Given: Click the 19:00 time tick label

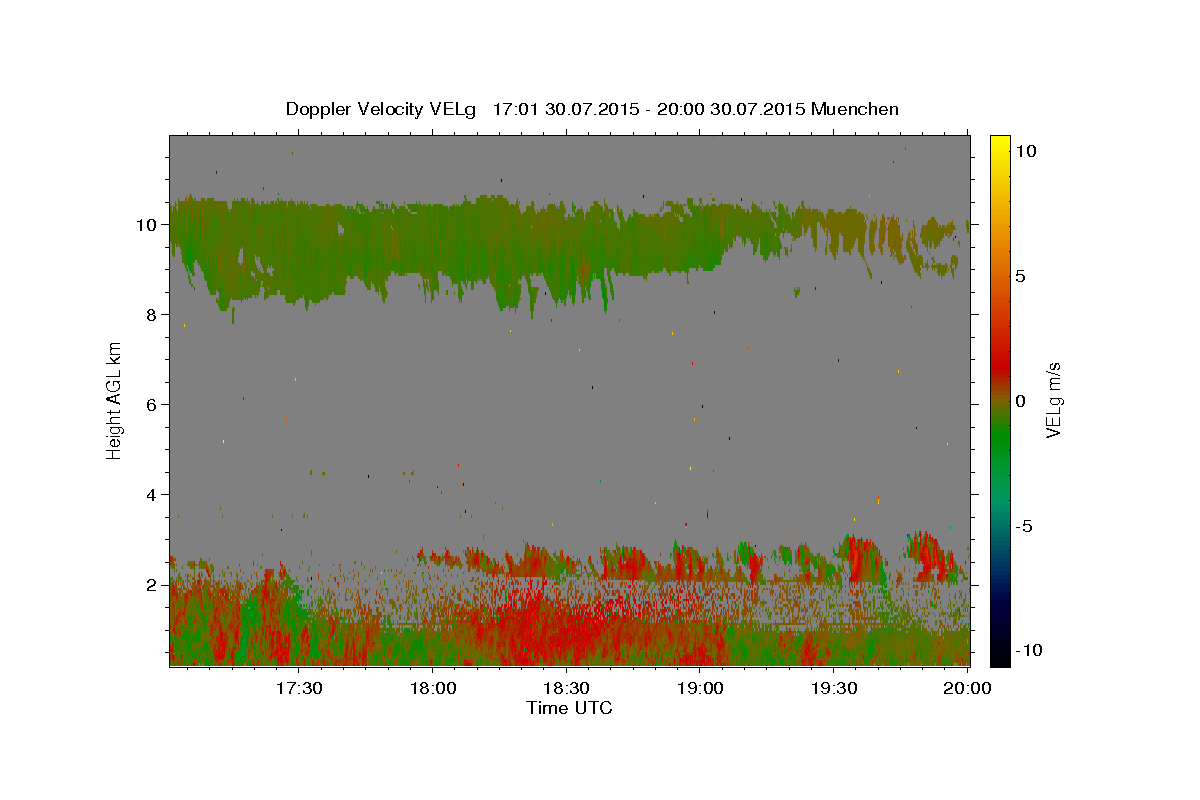Looking at the screenshot, I should tap(700, 688).
